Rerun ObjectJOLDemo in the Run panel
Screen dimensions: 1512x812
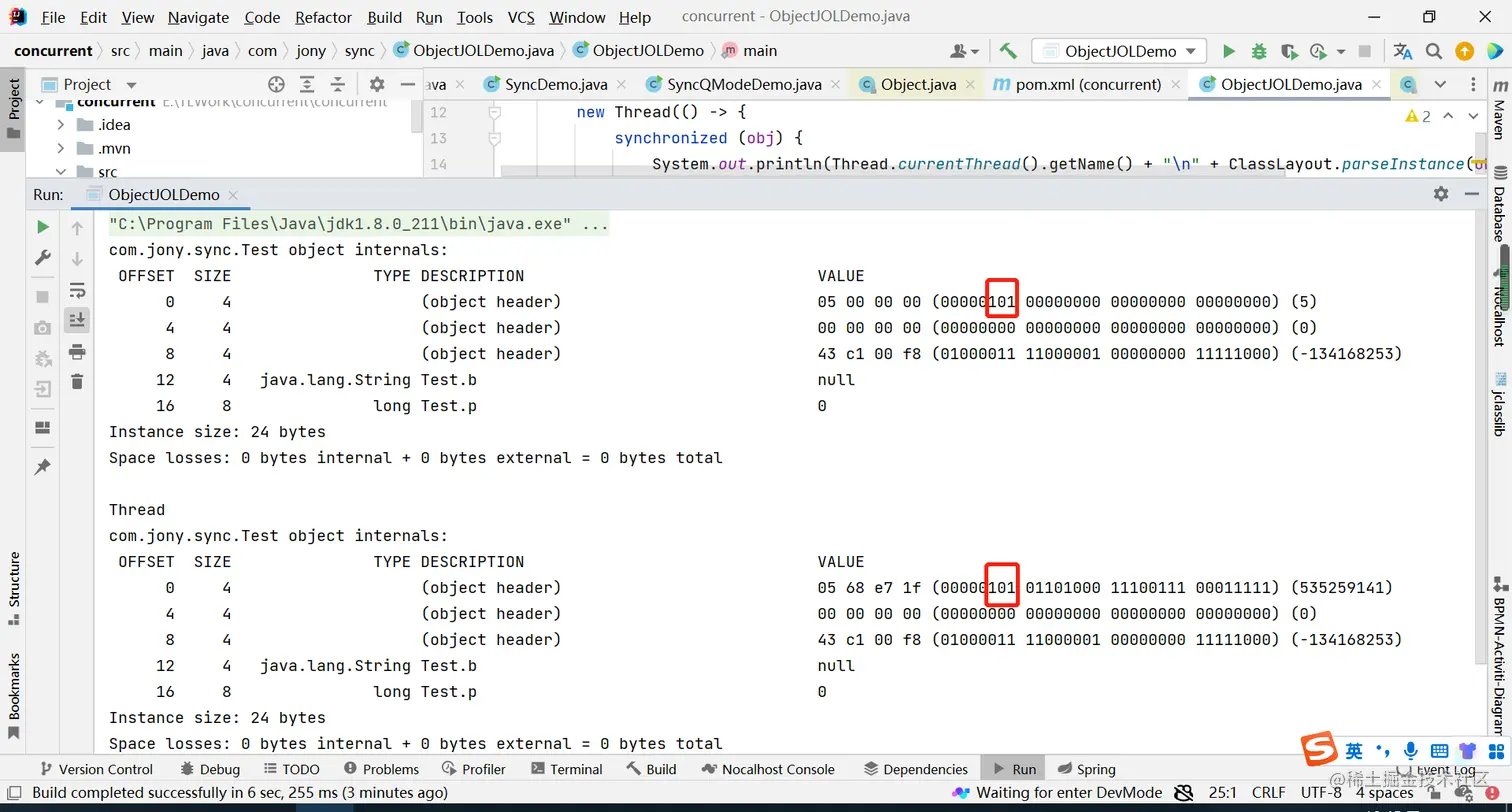pos(43,227)
